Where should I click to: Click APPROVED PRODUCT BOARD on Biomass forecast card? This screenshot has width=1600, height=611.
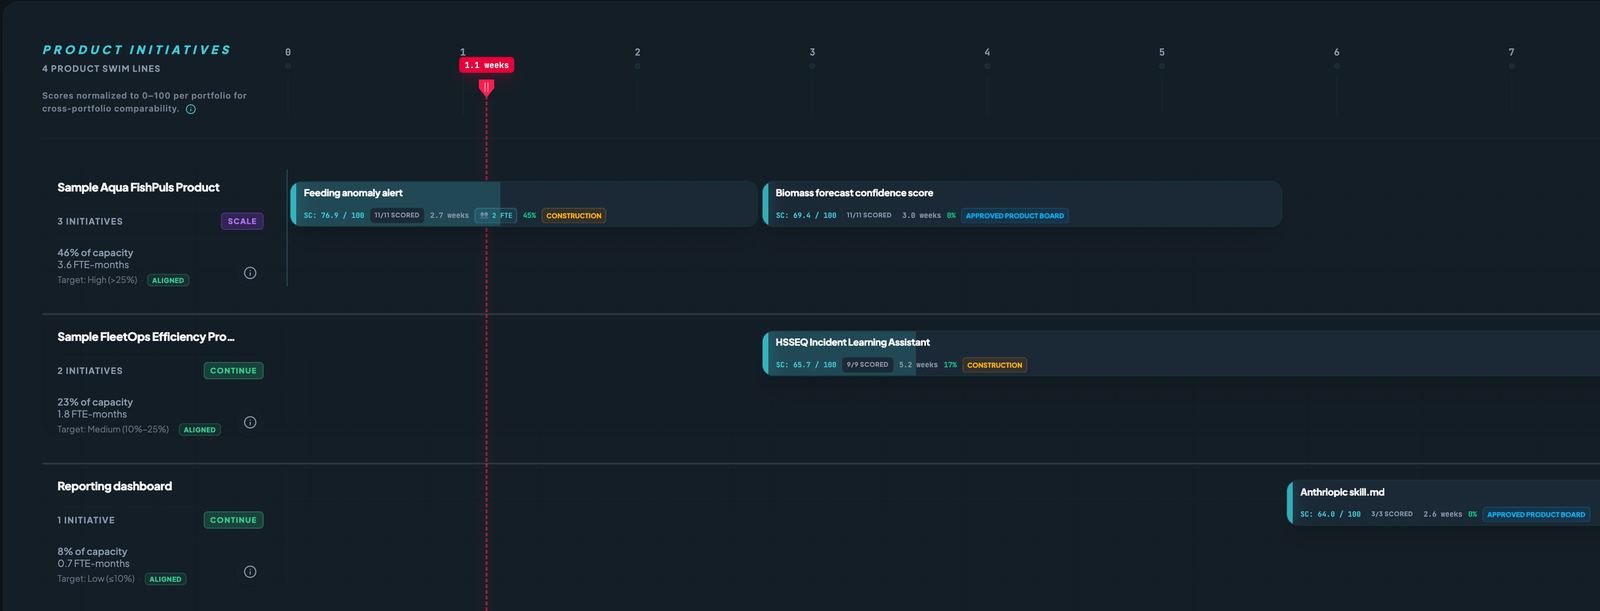point(1015,215)
